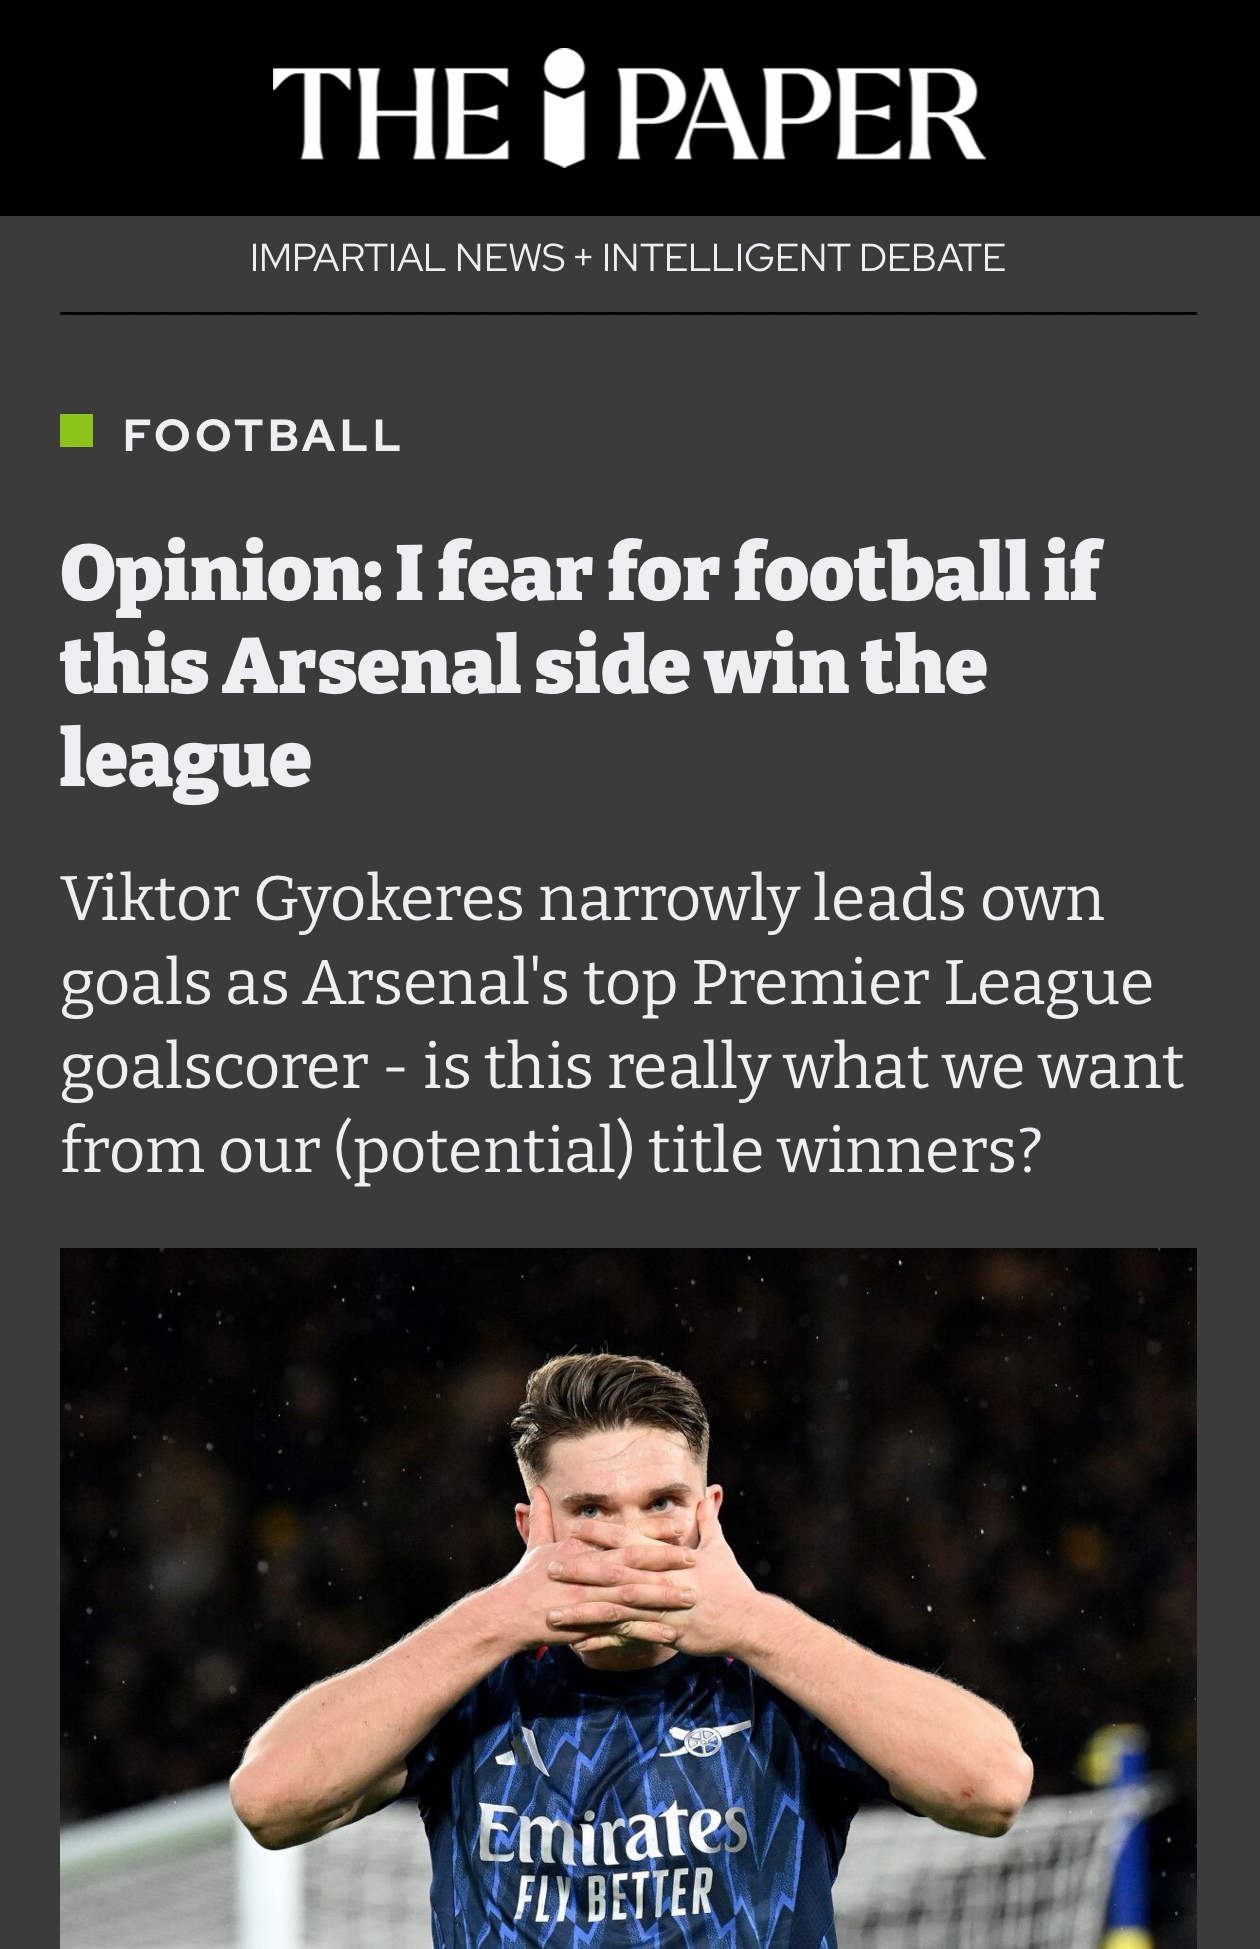Click the word "Opinion:" in the headline
Screen dimensions: 1260x1949
coord(219,573)
